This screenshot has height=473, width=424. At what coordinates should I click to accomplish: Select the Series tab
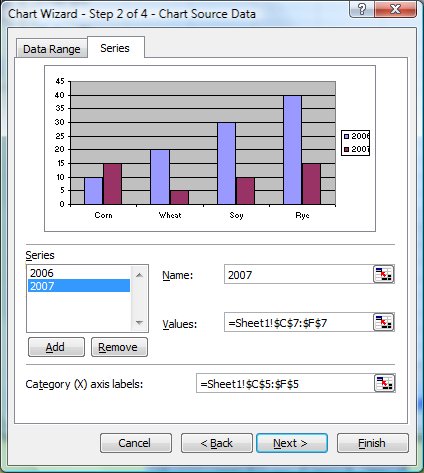pyautogui.click(x=115, y=48)
